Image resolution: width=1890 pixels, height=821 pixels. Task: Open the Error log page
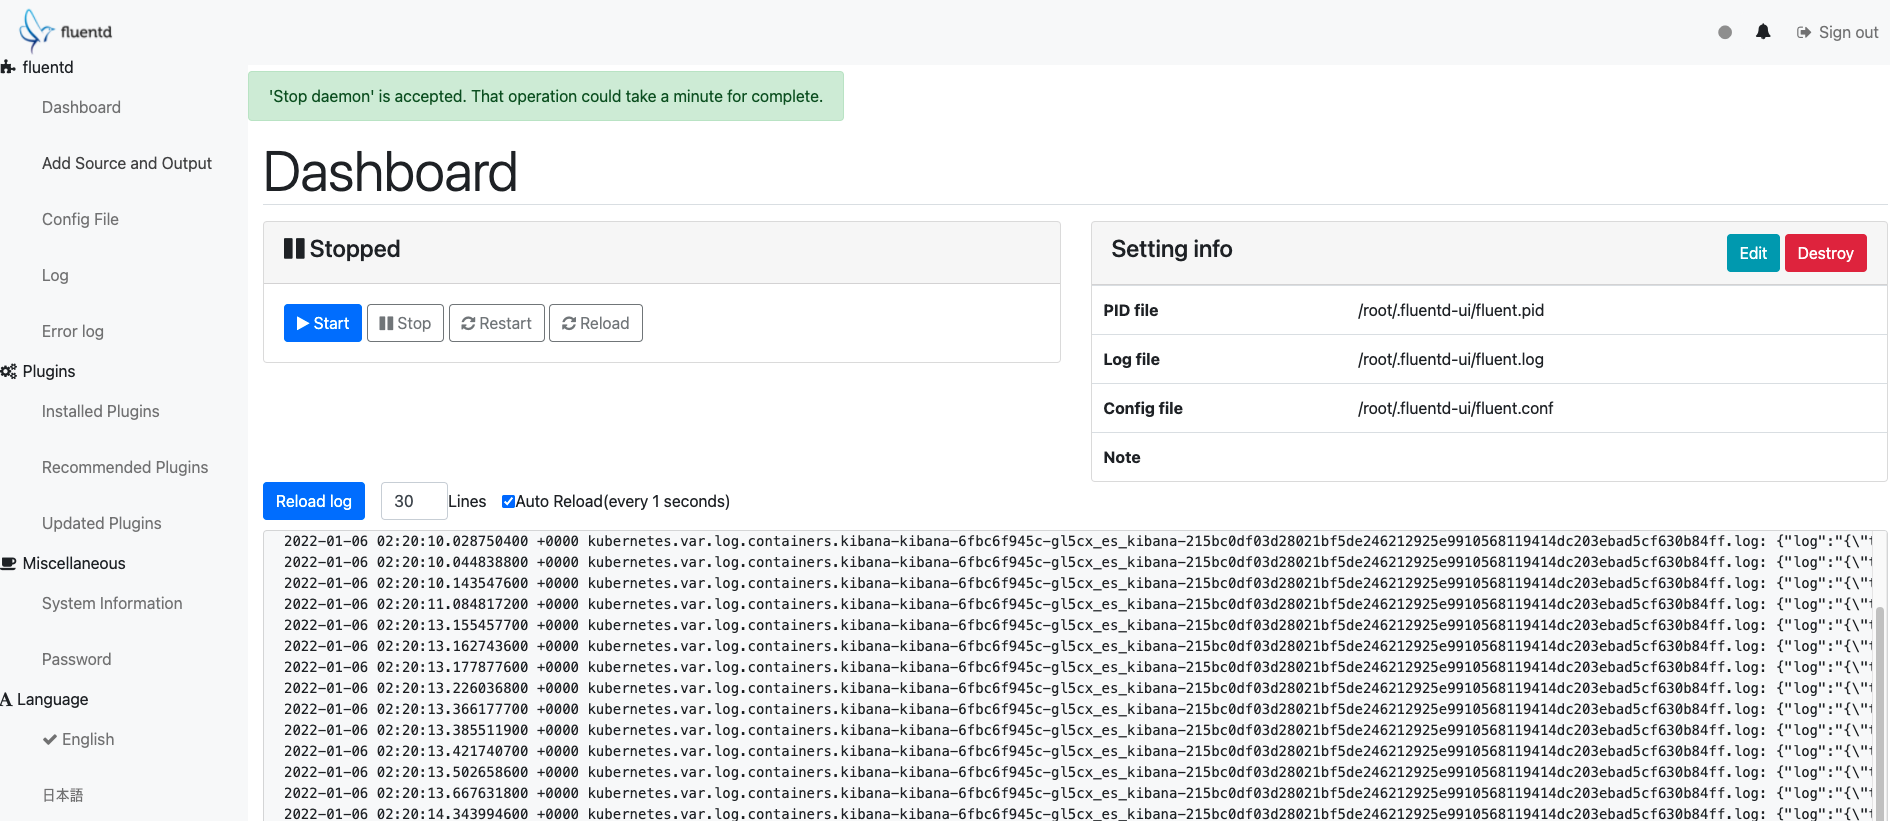[73, 331]
